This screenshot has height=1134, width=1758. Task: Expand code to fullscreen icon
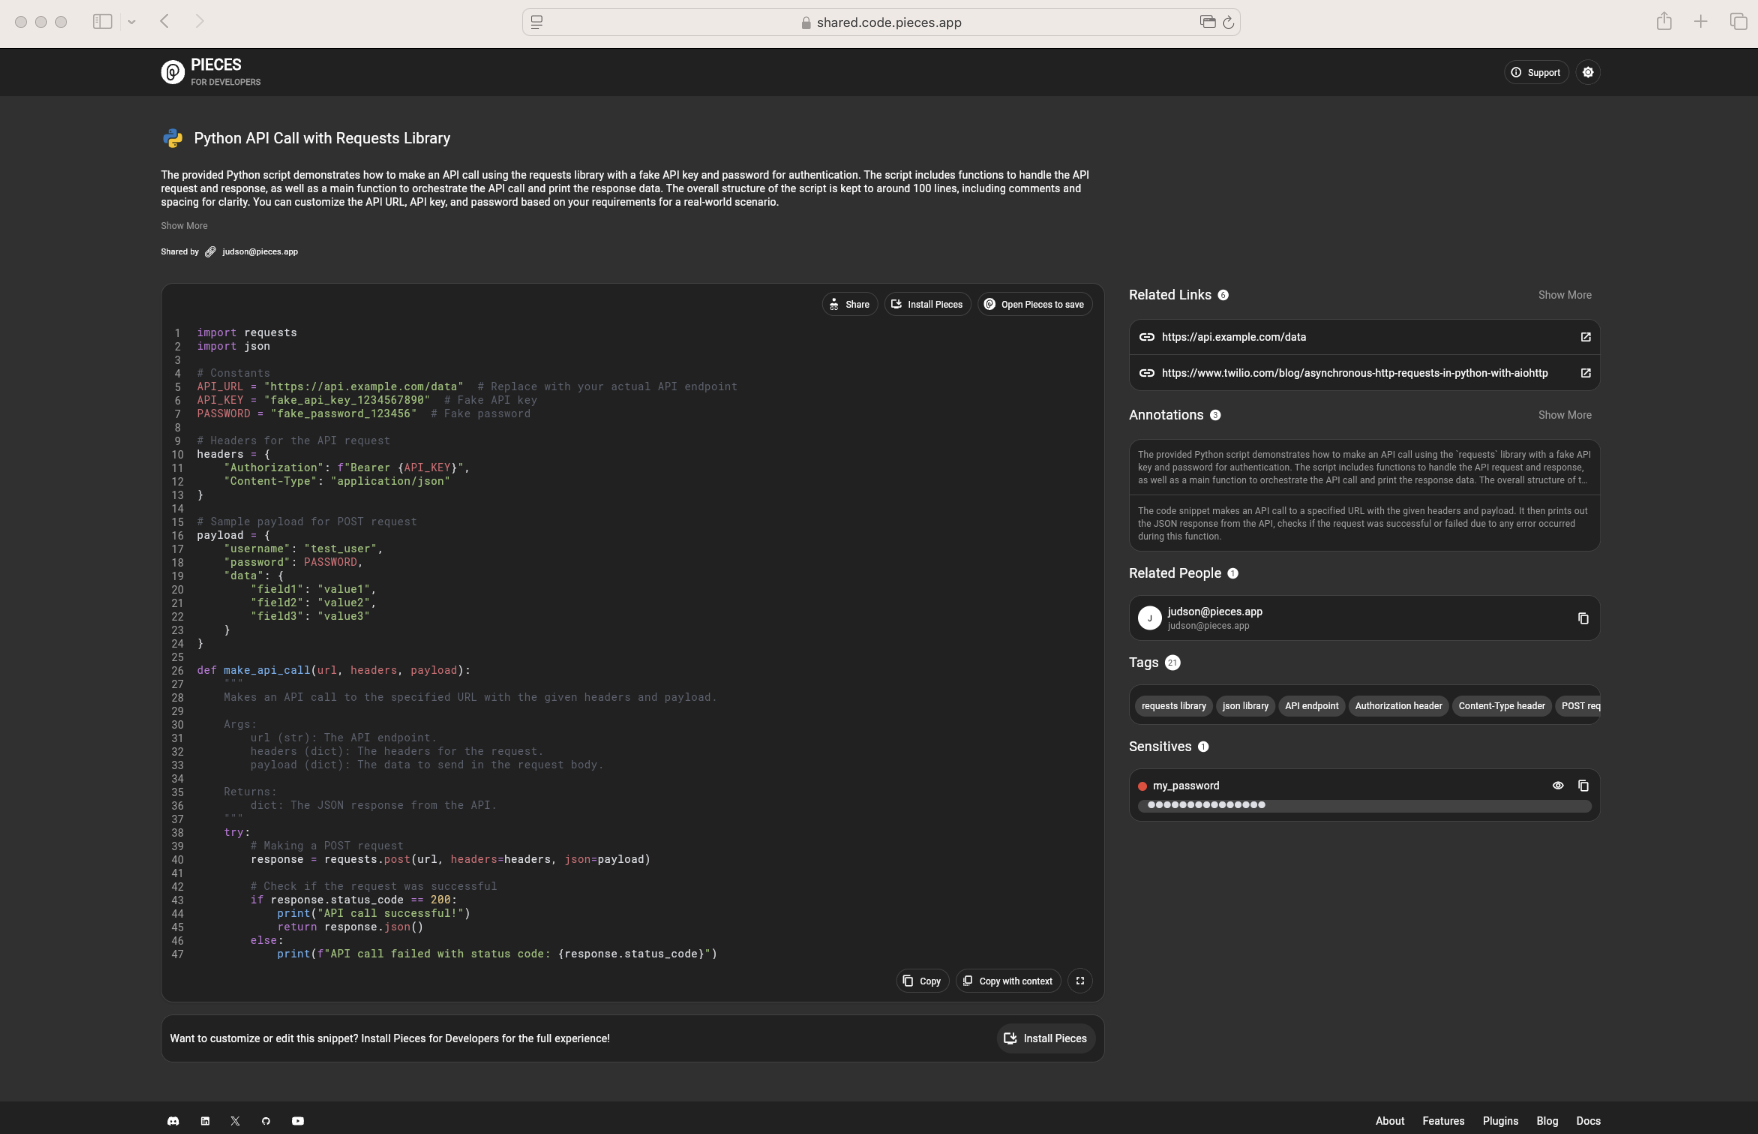[x=1080, y=981]
